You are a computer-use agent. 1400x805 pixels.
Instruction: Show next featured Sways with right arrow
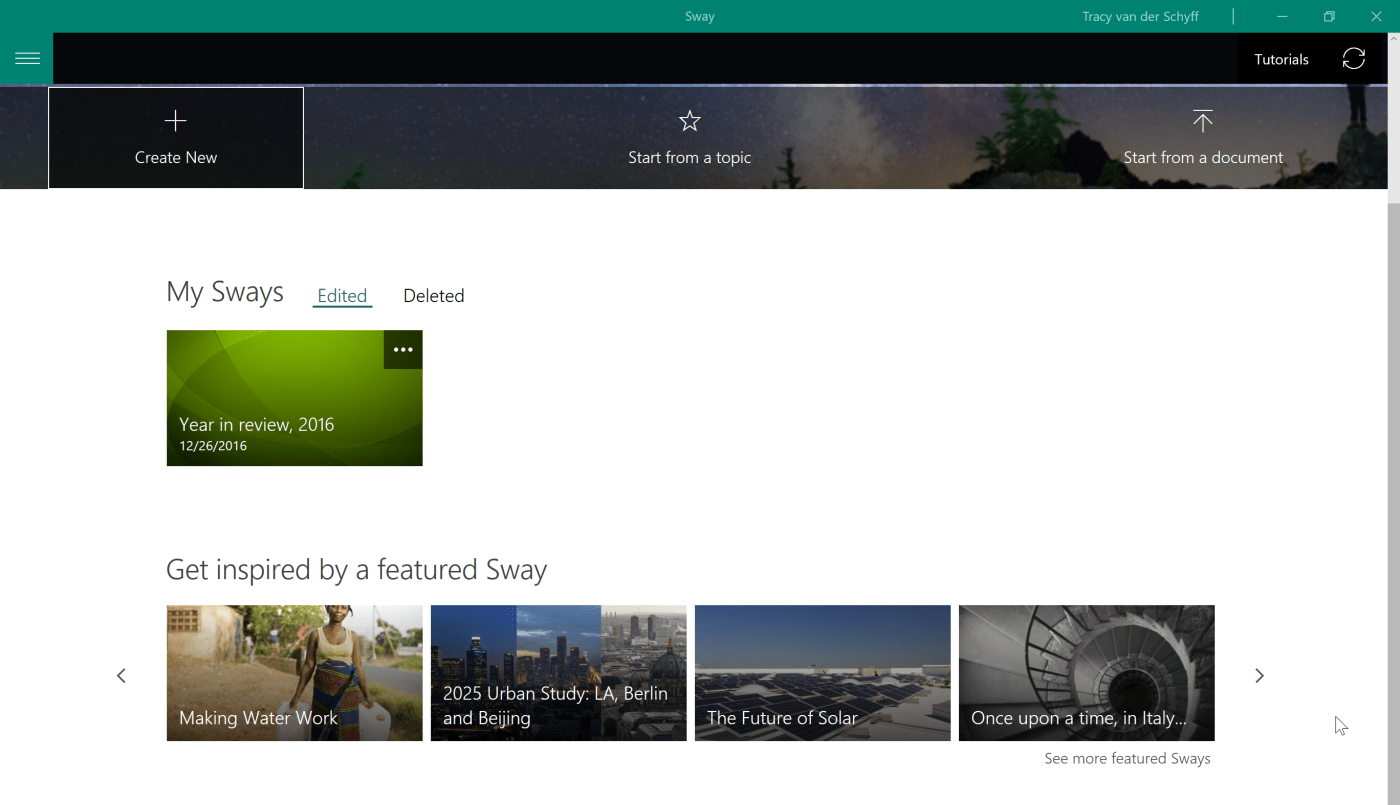point(1259,676)
